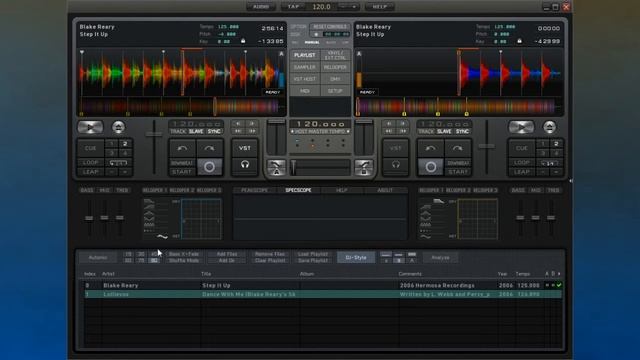Adjust left BASS EQ slider
Image resolution: width=640 pixels, height=360 pixels.
89,218
